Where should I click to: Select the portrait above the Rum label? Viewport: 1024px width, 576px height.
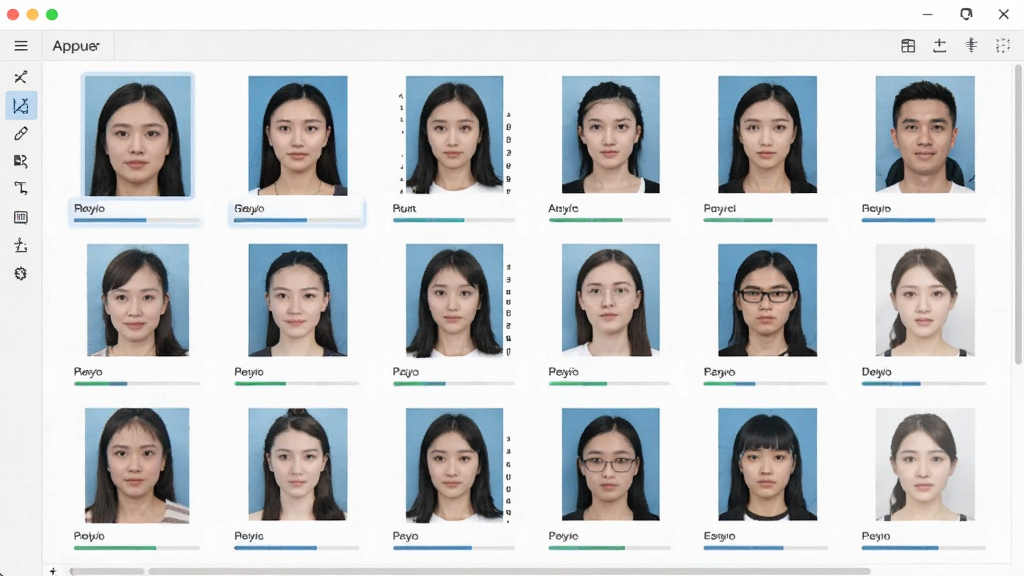tap(455, 135)
